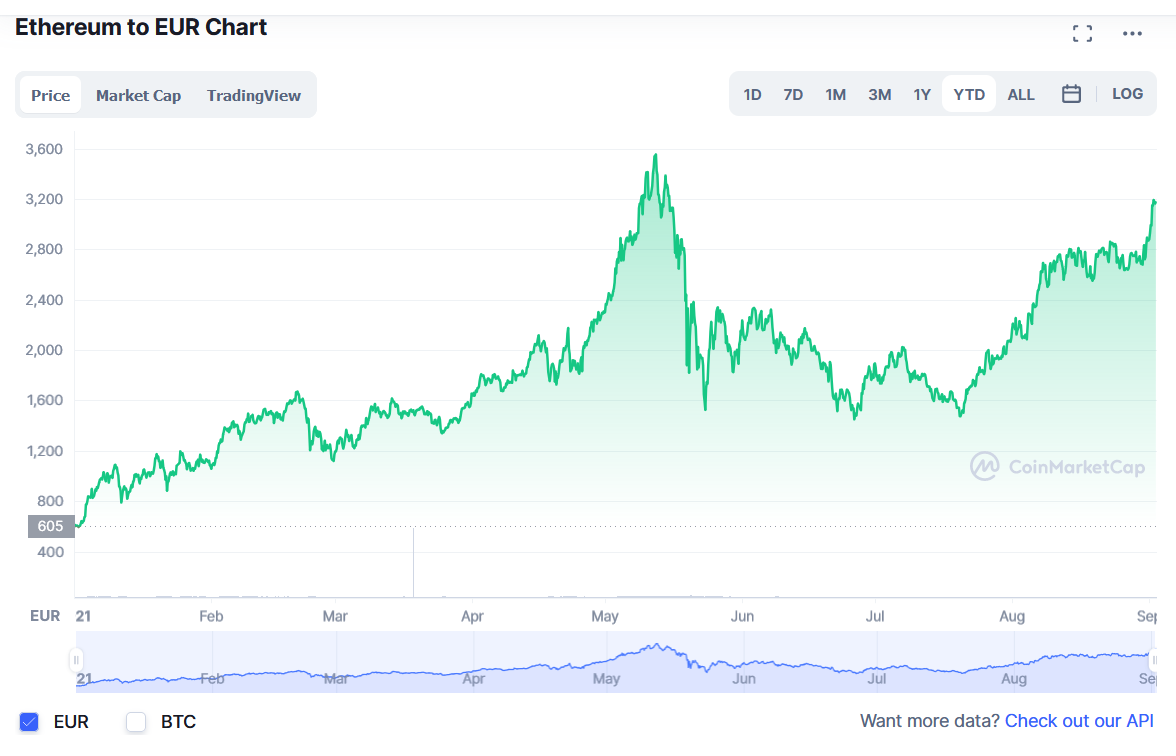This screenshot has width=1176, height=756.
Task: Click the EUR axis unit label
Action: [x=45, y=616]
